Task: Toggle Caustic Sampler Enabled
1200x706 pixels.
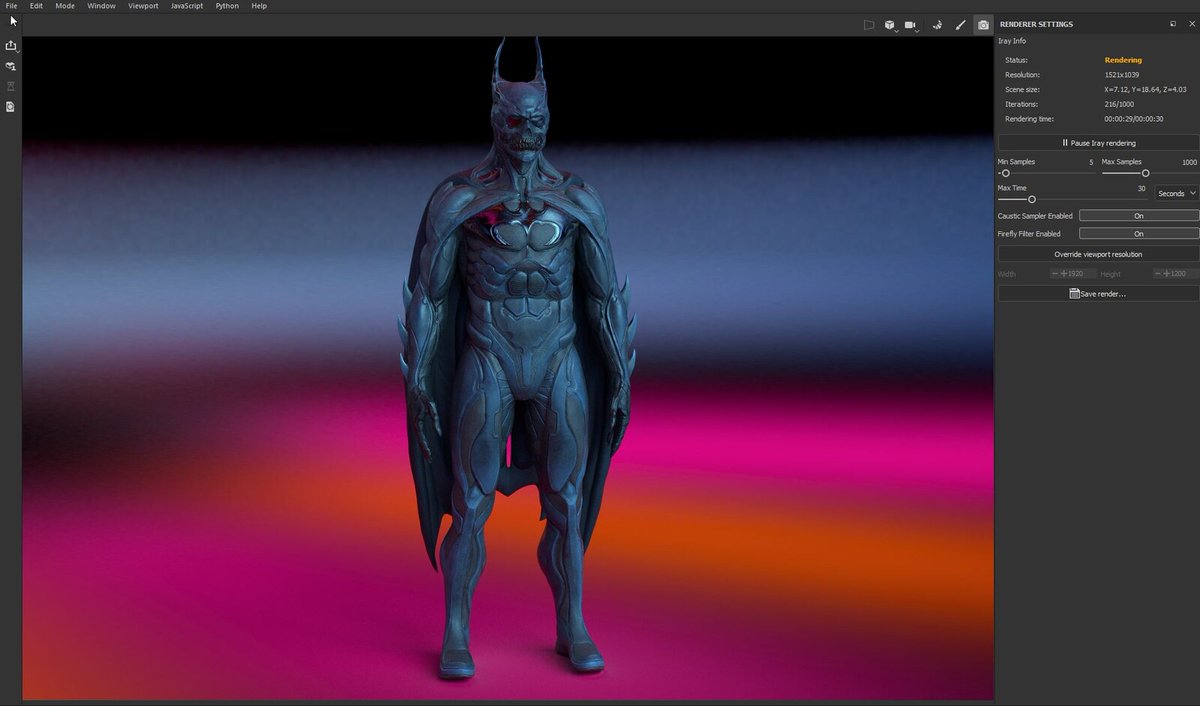Action: click(1139, 216)
